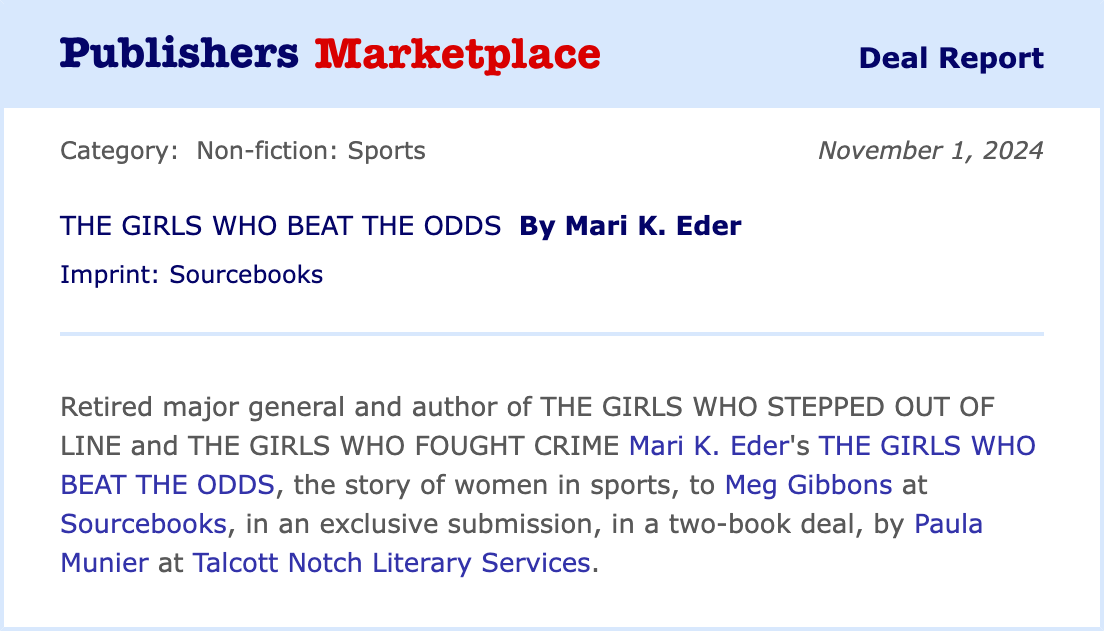Screen dimensions: 1104x632
Task: Open the Mari K. Eder link in paragraph
Action: coord(709,446)
